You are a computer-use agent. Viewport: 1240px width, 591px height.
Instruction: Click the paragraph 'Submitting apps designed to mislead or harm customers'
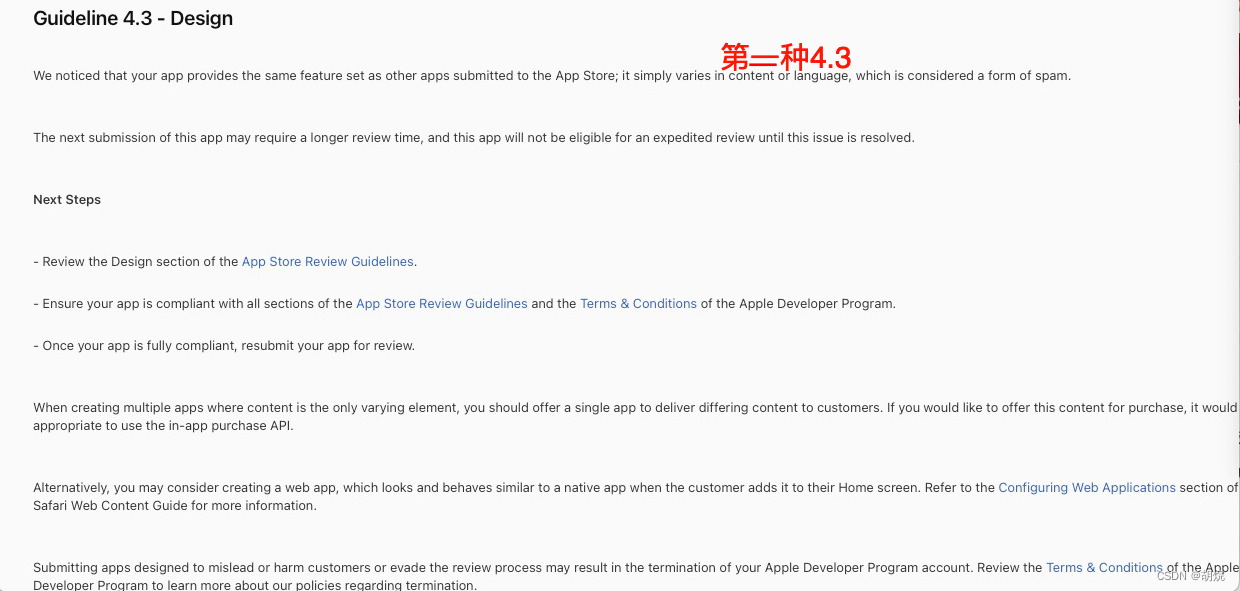636,577
